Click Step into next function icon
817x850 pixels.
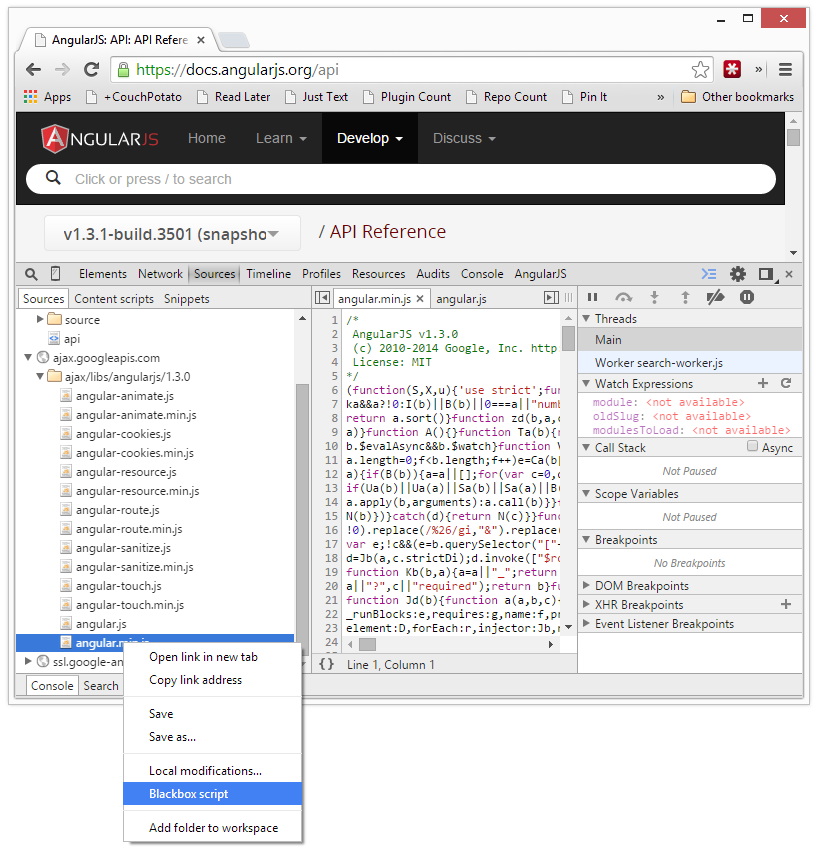point(654,297)
